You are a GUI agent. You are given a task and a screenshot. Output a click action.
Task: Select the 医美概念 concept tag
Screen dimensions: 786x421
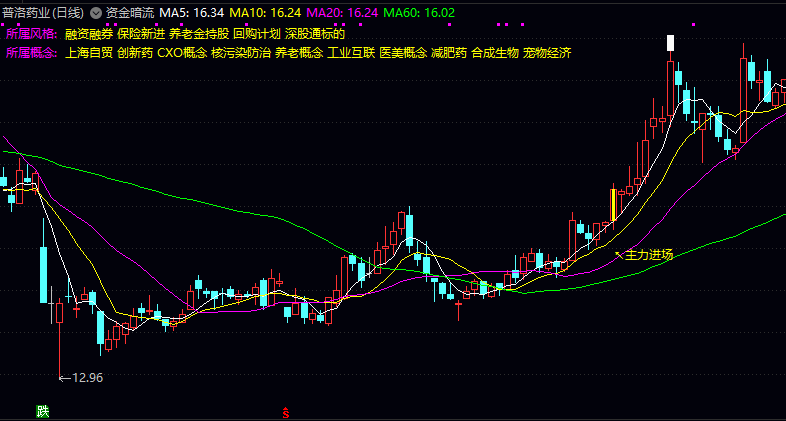point(404,53)
